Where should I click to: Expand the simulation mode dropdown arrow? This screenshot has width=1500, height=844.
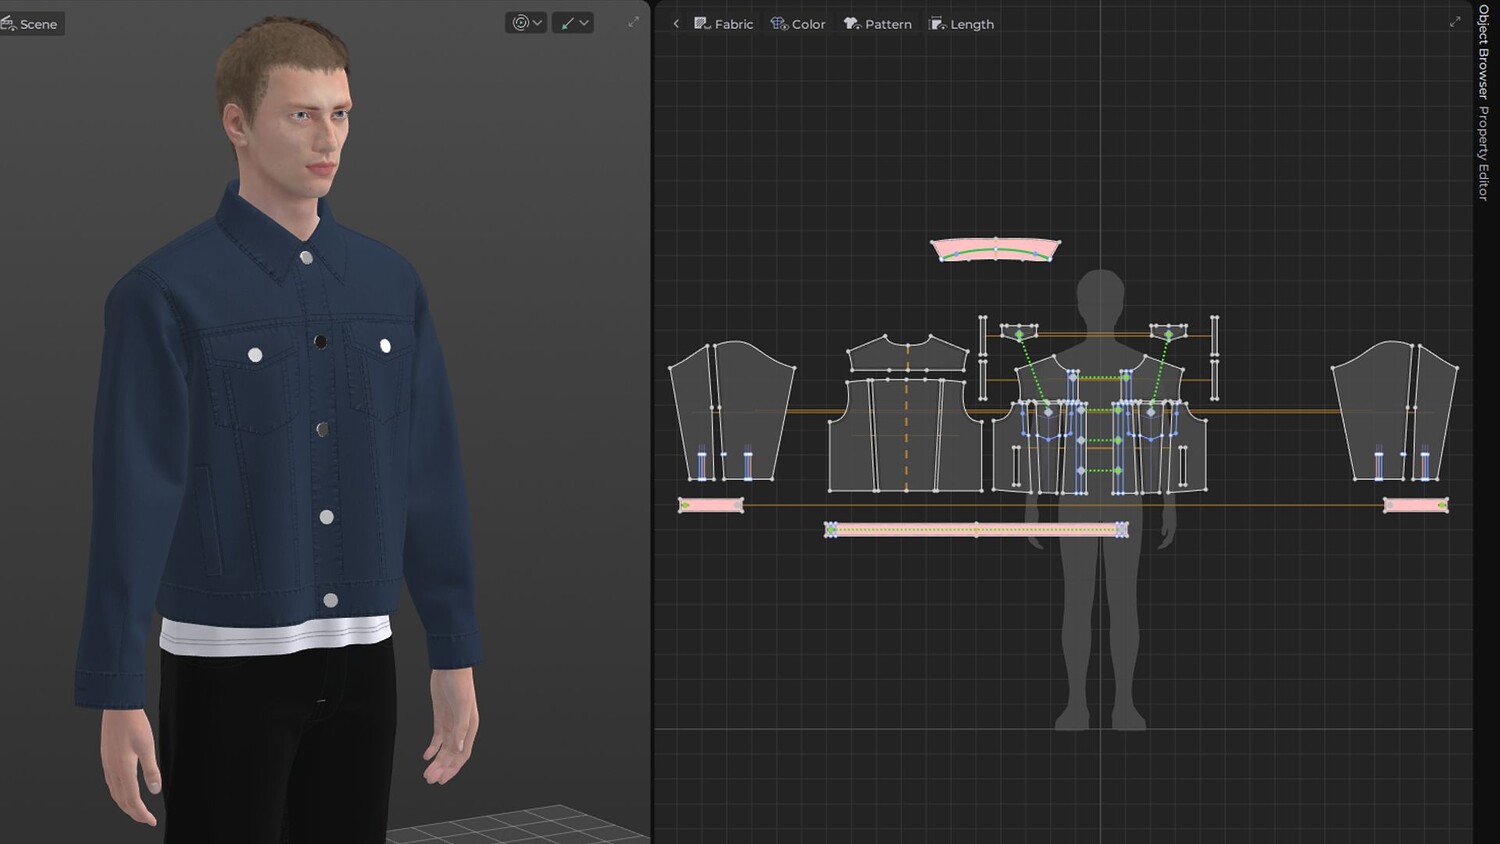(538, 23)
